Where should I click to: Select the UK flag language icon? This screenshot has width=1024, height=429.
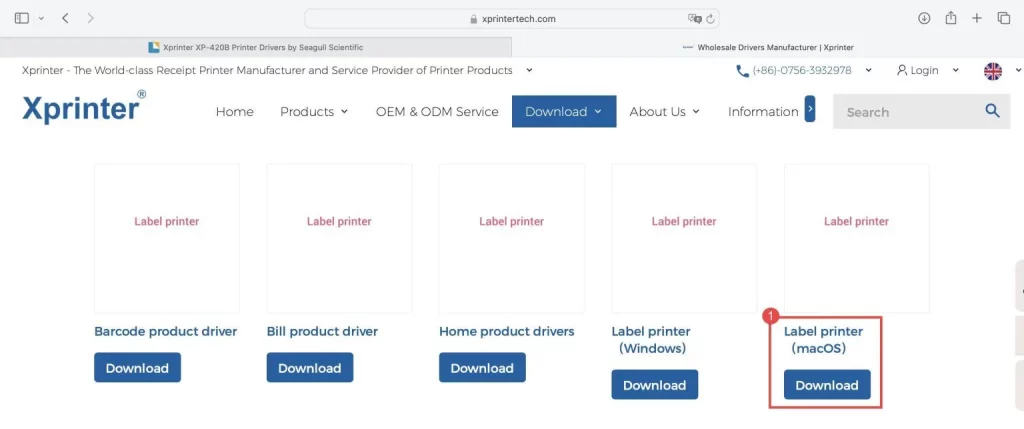coord(993,71)
